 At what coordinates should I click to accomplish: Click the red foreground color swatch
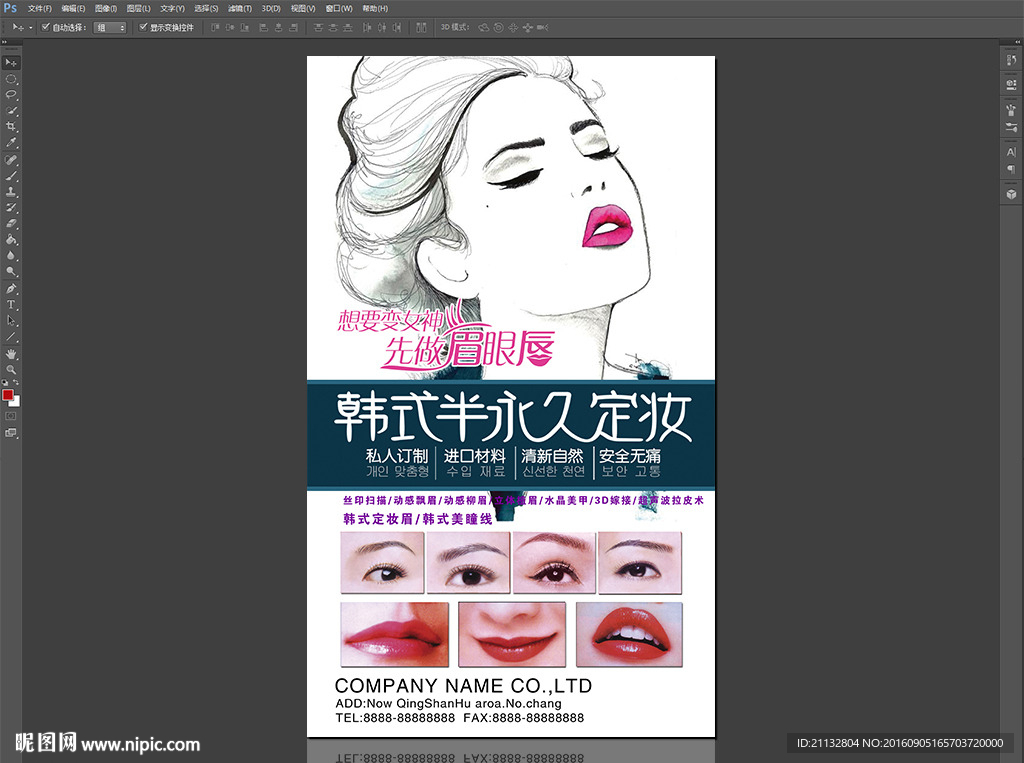coord(7,395)
